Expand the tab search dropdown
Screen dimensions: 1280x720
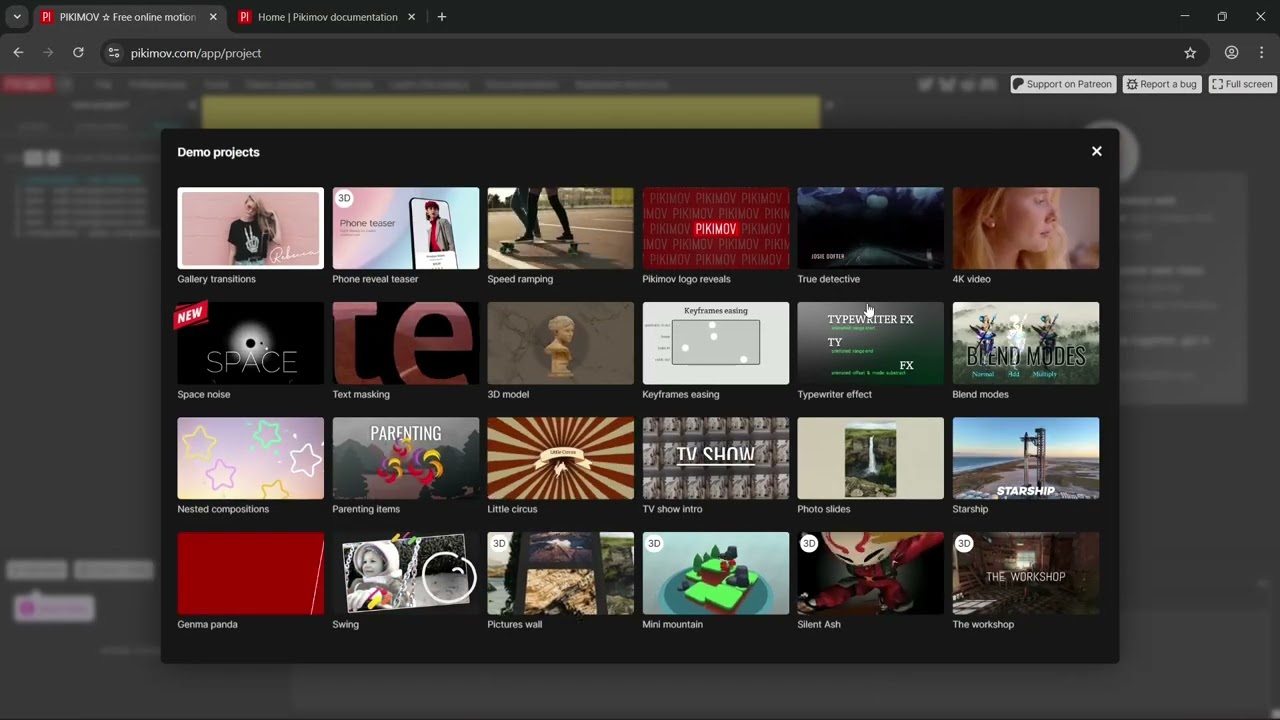[x=17, y=17]
